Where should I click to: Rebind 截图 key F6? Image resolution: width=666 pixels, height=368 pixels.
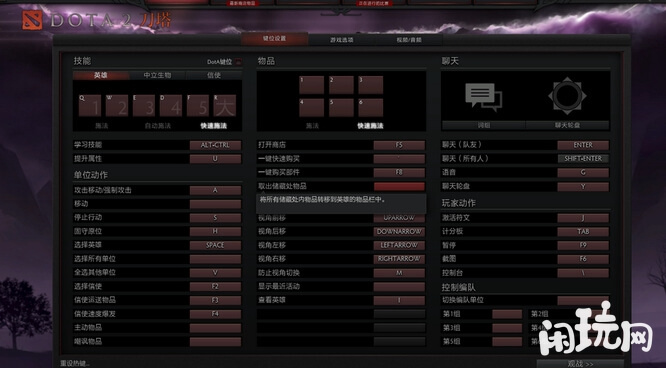click(x=583, y=259)
